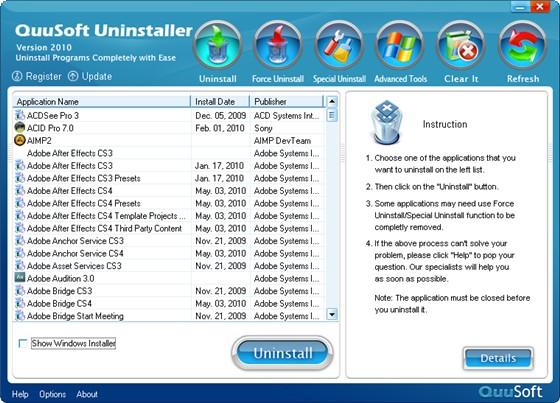560x403 pixels.
Task: Click the Uninstall trash-can toolbar icon
Action: pyautogui.click(x=218, y=45)
